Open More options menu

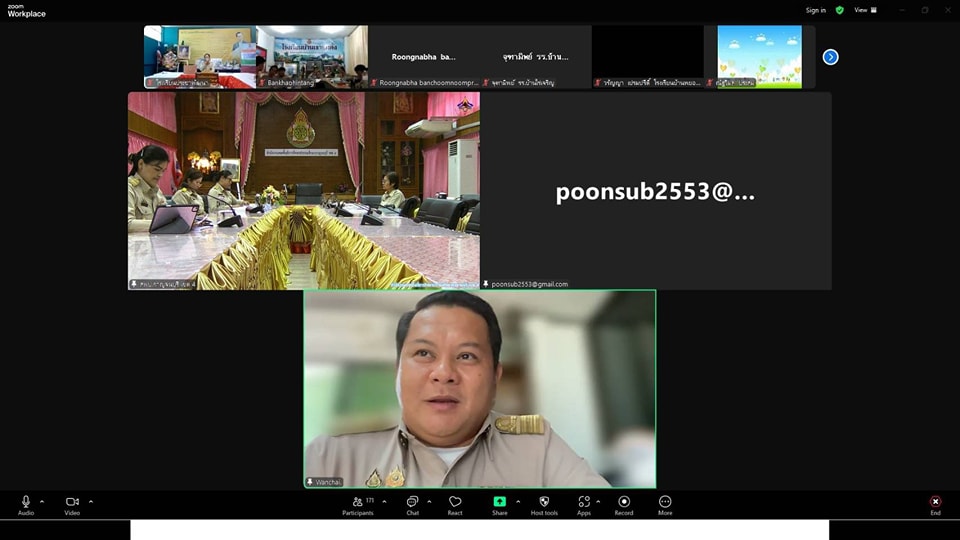[x=665, y=505]
